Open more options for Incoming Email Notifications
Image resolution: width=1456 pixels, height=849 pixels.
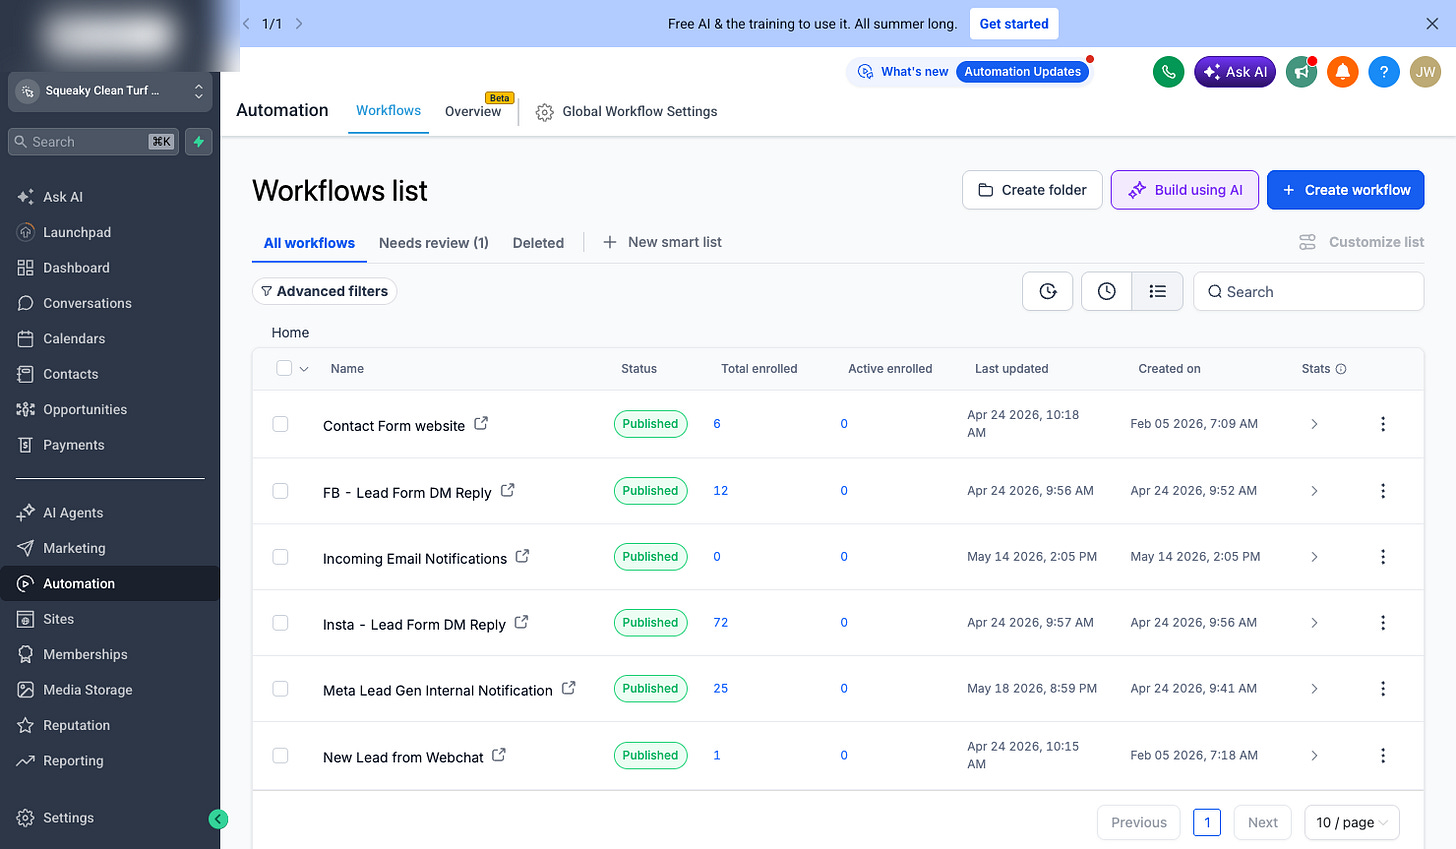tap(1383, 557)
